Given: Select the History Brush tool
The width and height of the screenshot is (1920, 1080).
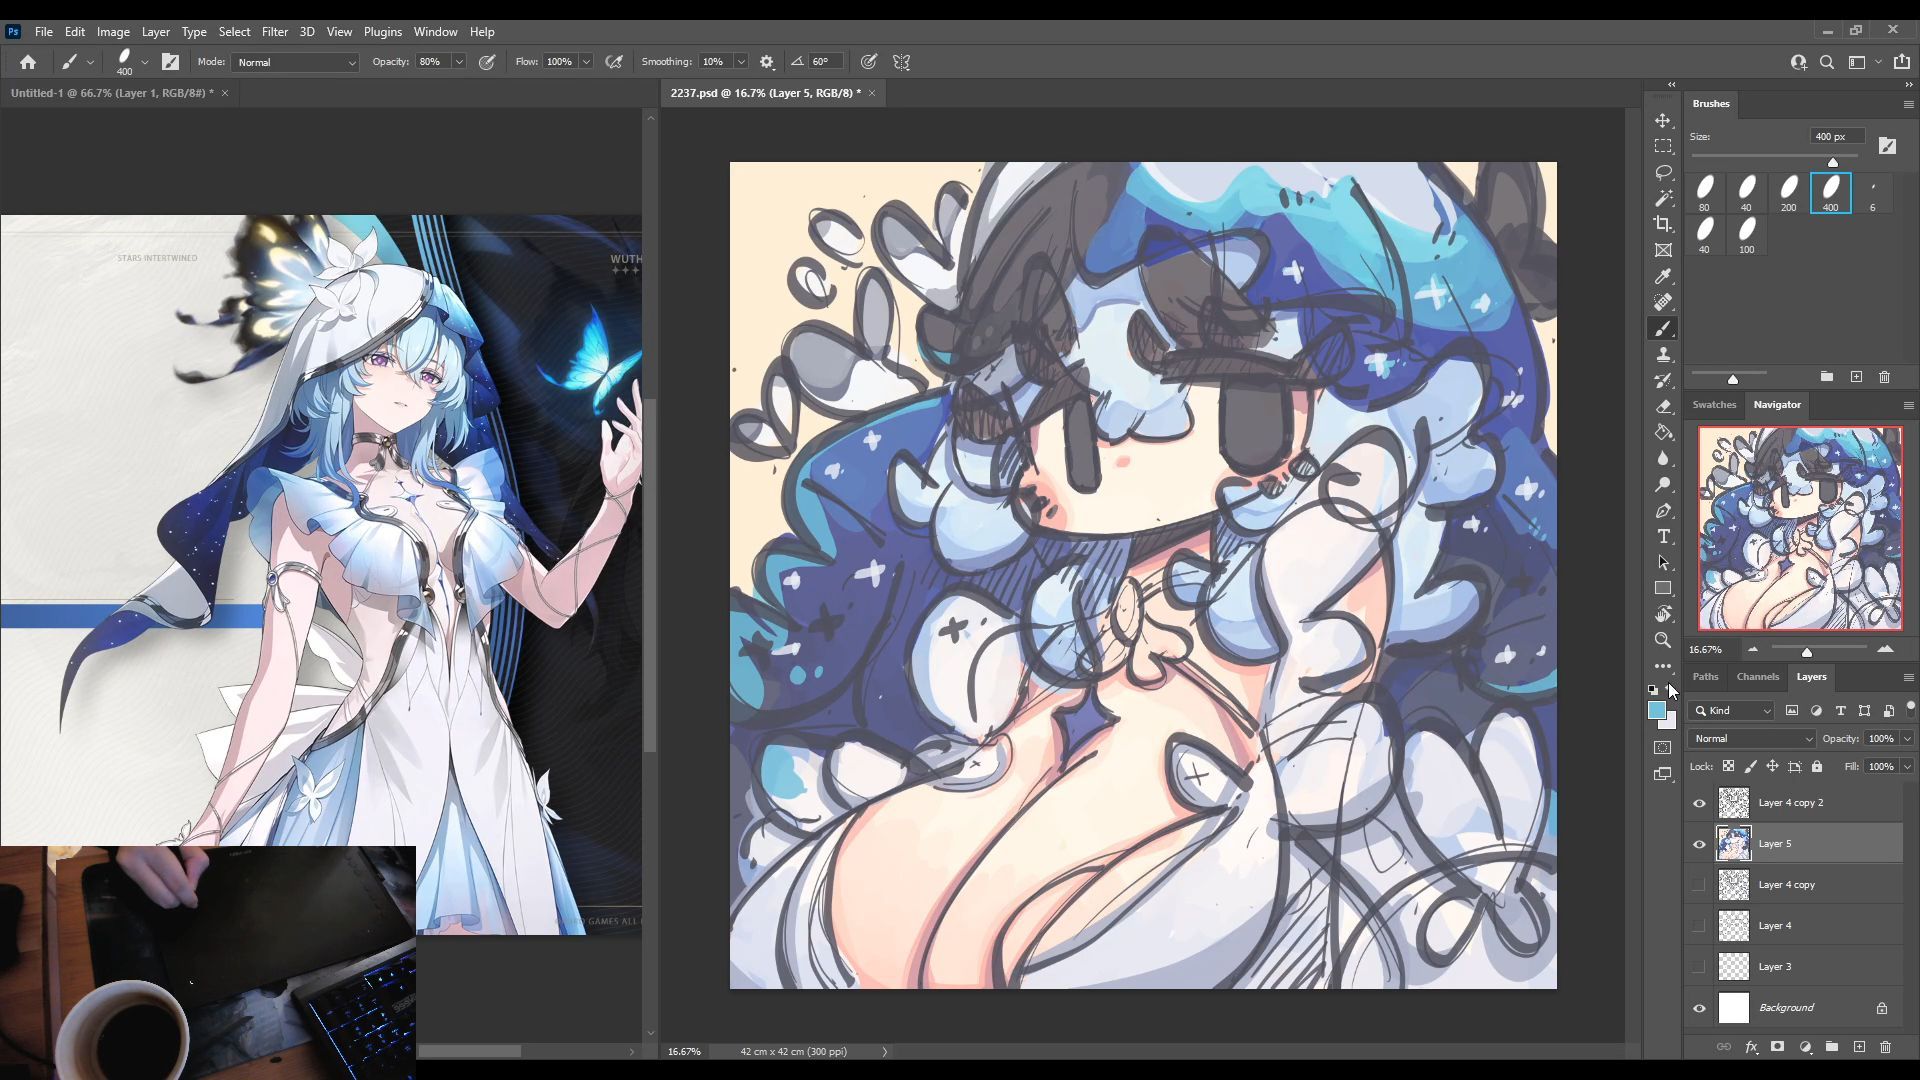Looking at the screenshot, I should [1663, 380].
